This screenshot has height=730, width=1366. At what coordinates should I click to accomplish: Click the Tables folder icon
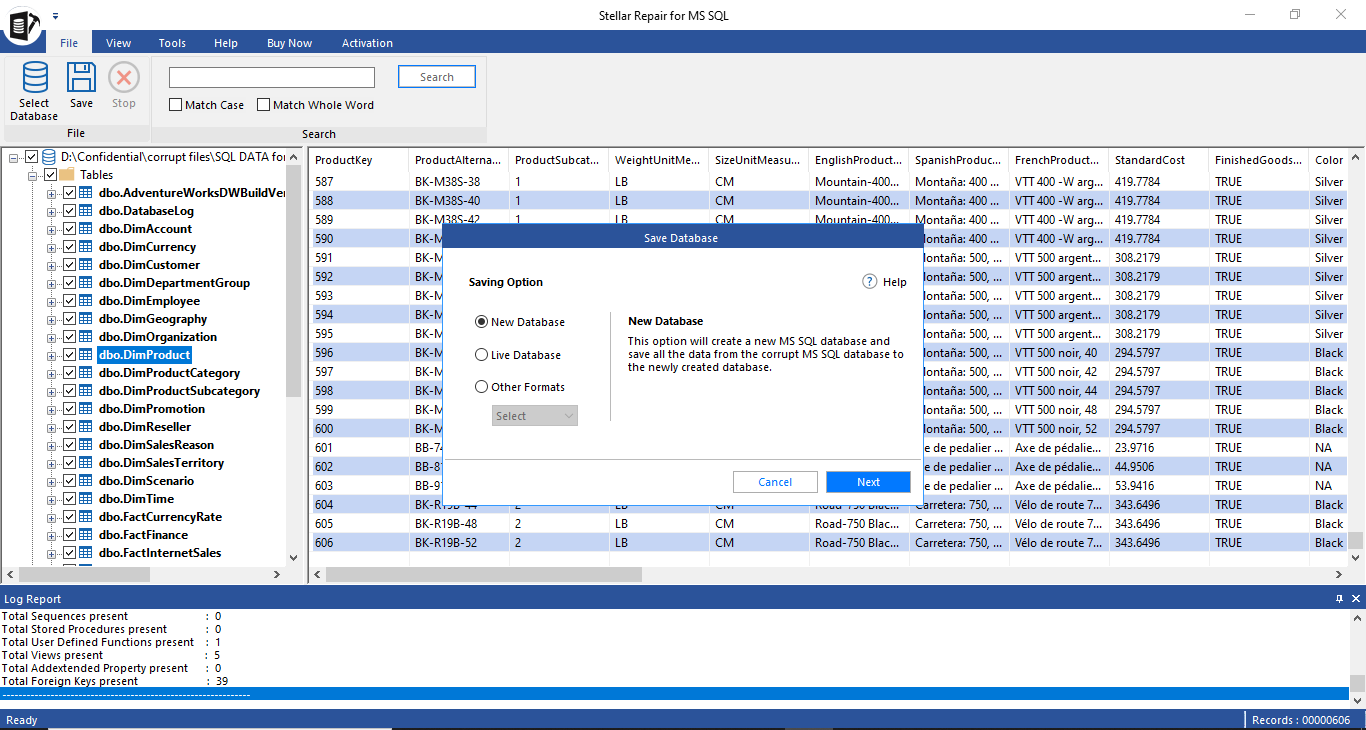point(68,175)
